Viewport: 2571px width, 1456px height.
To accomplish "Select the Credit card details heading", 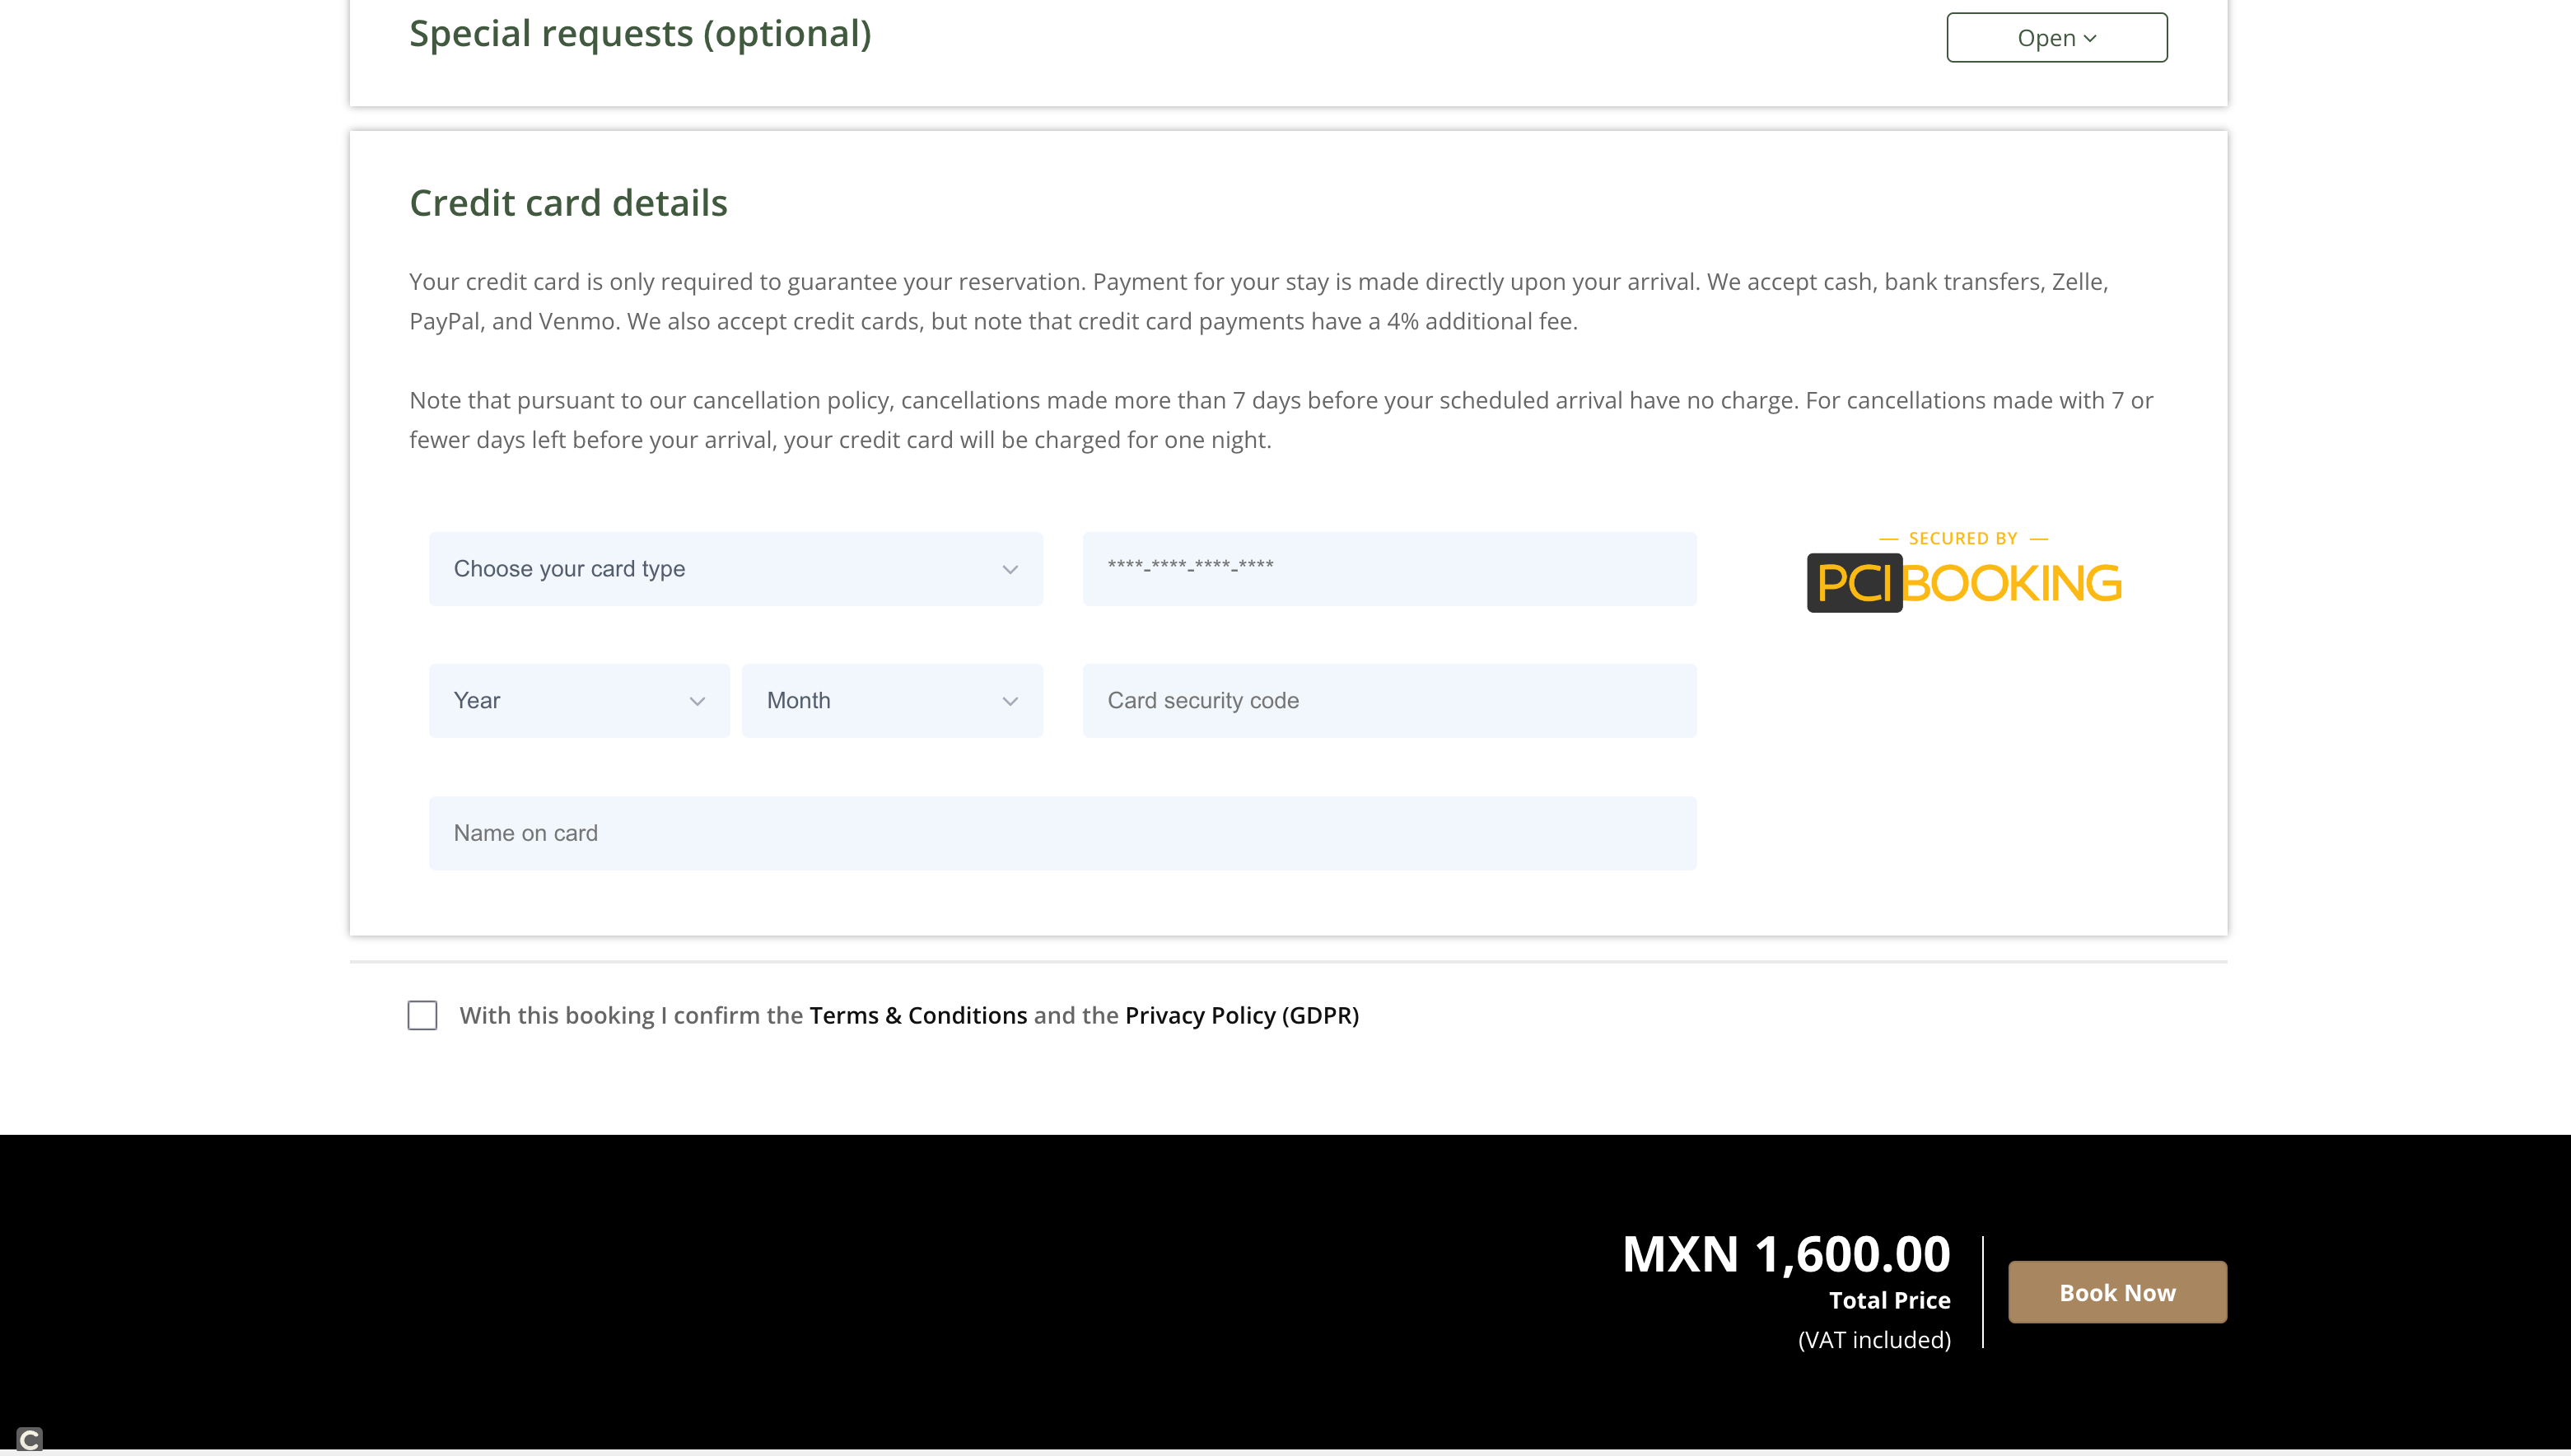I will (568, 203).
